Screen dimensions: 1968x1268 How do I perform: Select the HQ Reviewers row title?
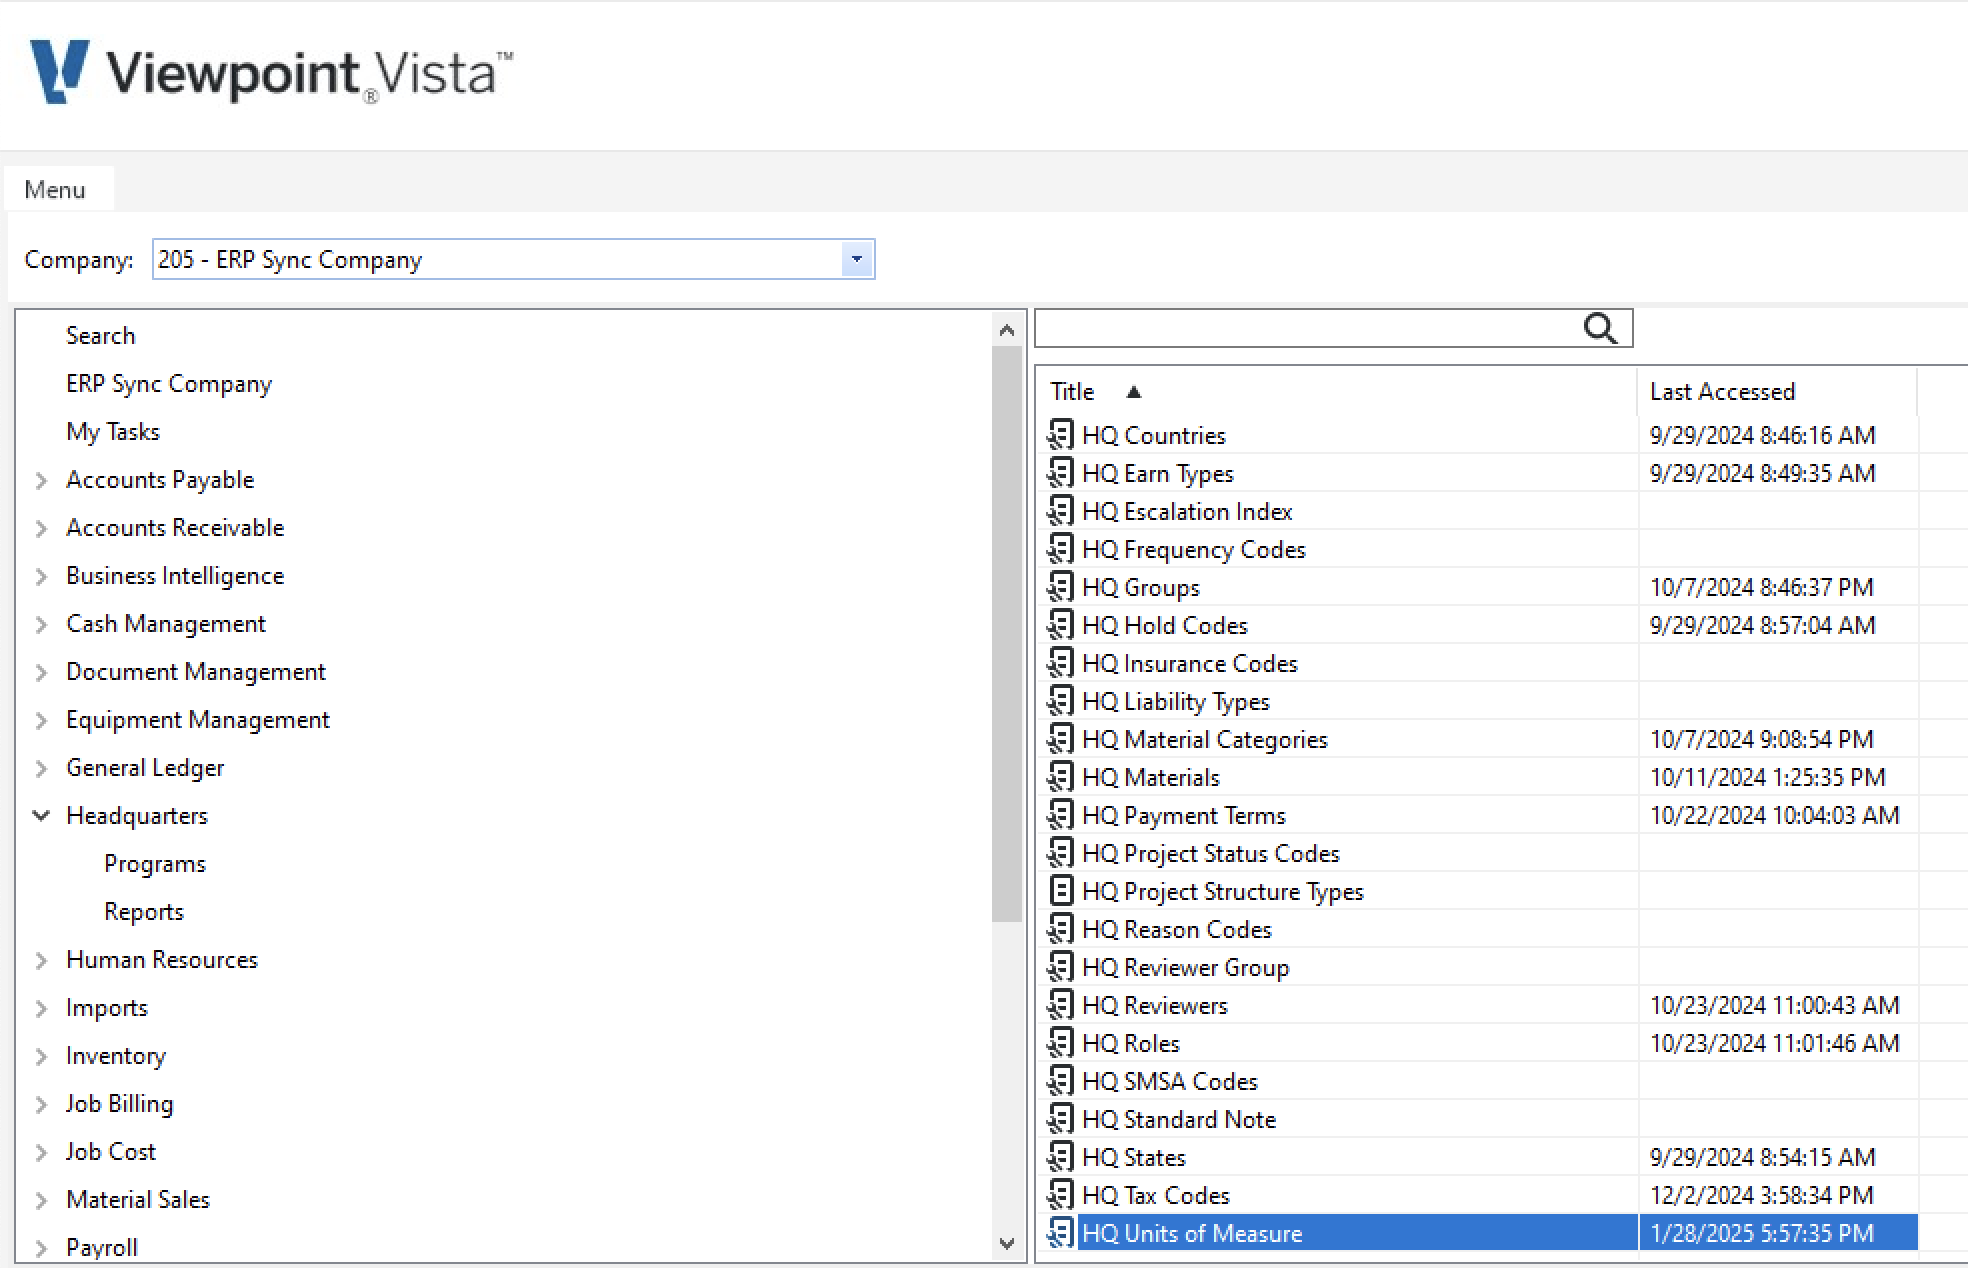1155,1005
